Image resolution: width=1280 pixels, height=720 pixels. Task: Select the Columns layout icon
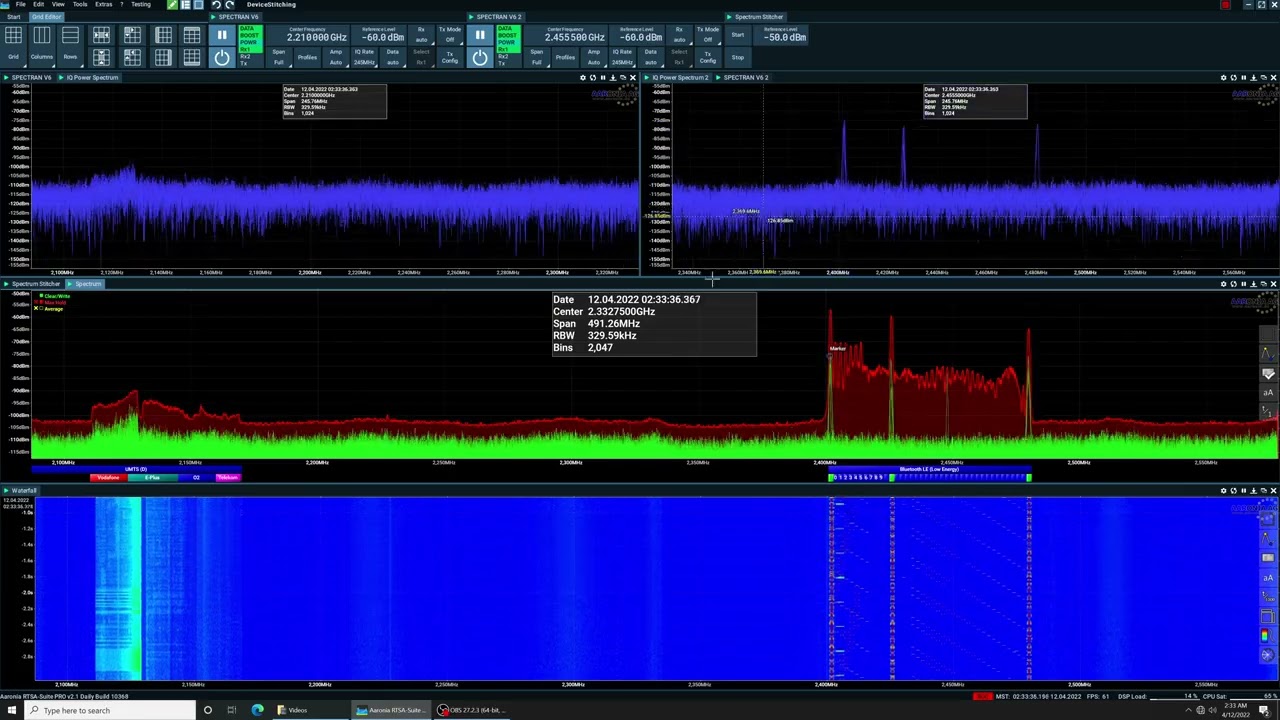coord(42,37)
